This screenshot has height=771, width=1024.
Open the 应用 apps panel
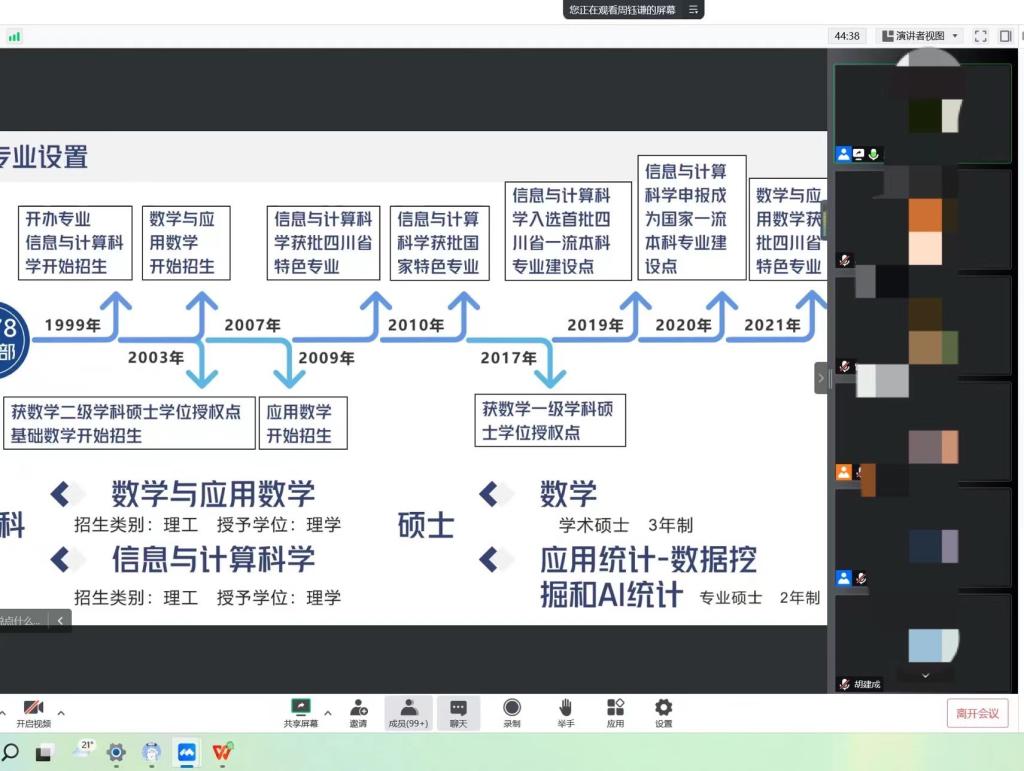coord(616,713)
